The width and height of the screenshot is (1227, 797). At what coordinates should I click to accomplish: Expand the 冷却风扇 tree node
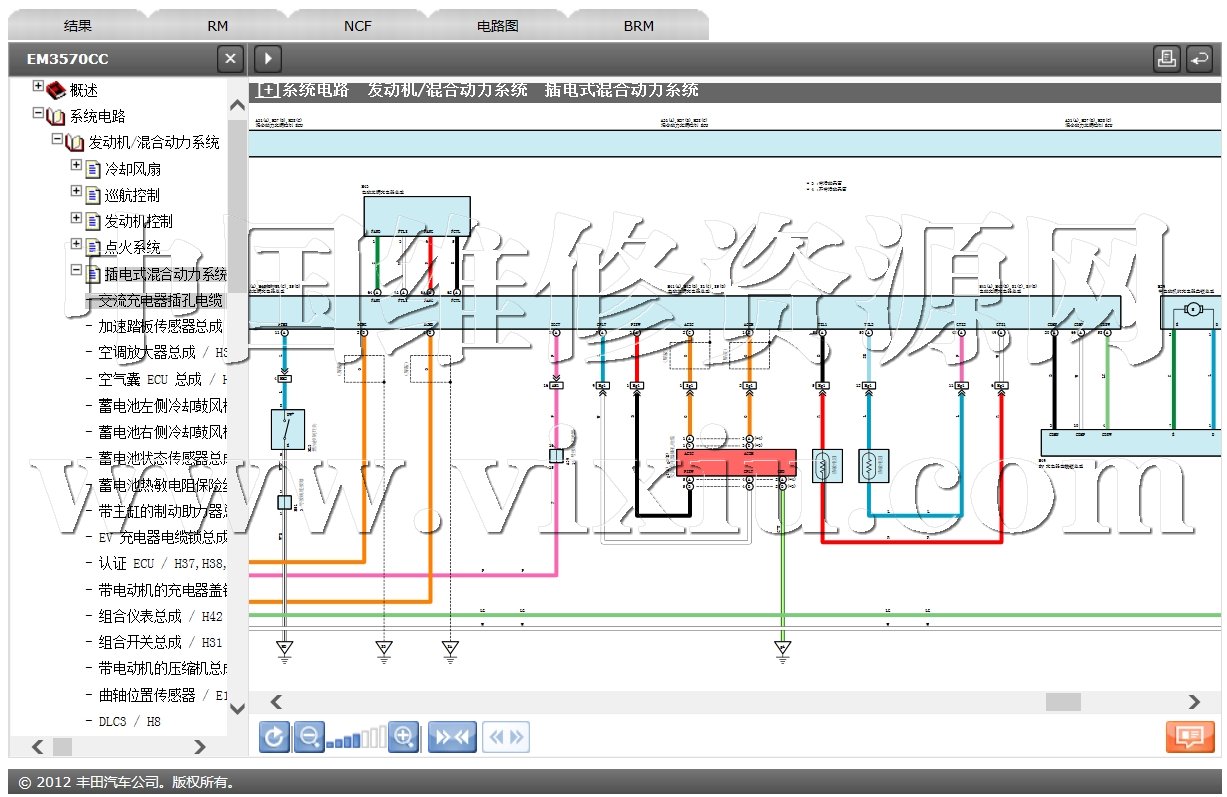coord(76,165)
